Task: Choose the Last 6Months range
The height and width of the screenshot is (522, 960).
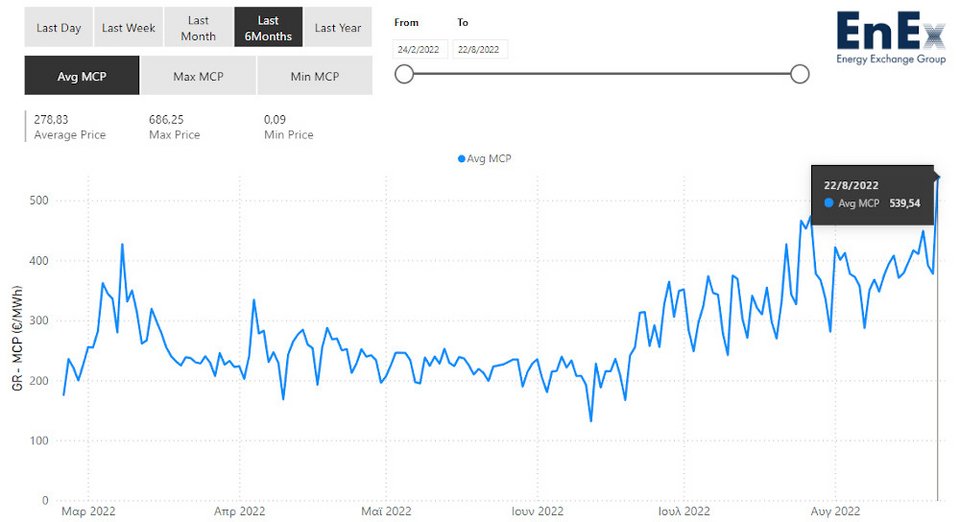Action: point(268,28)
